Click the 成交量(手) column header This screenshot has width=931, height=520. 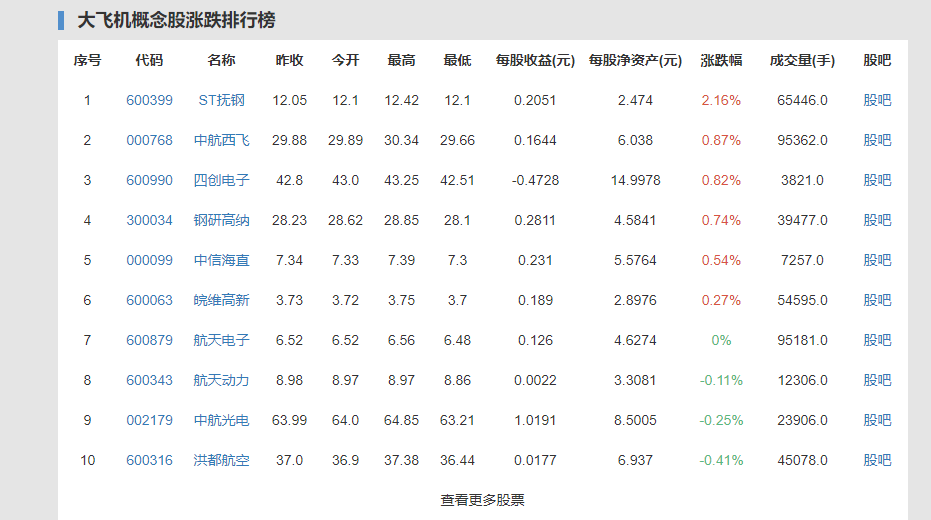click(802, 61)
